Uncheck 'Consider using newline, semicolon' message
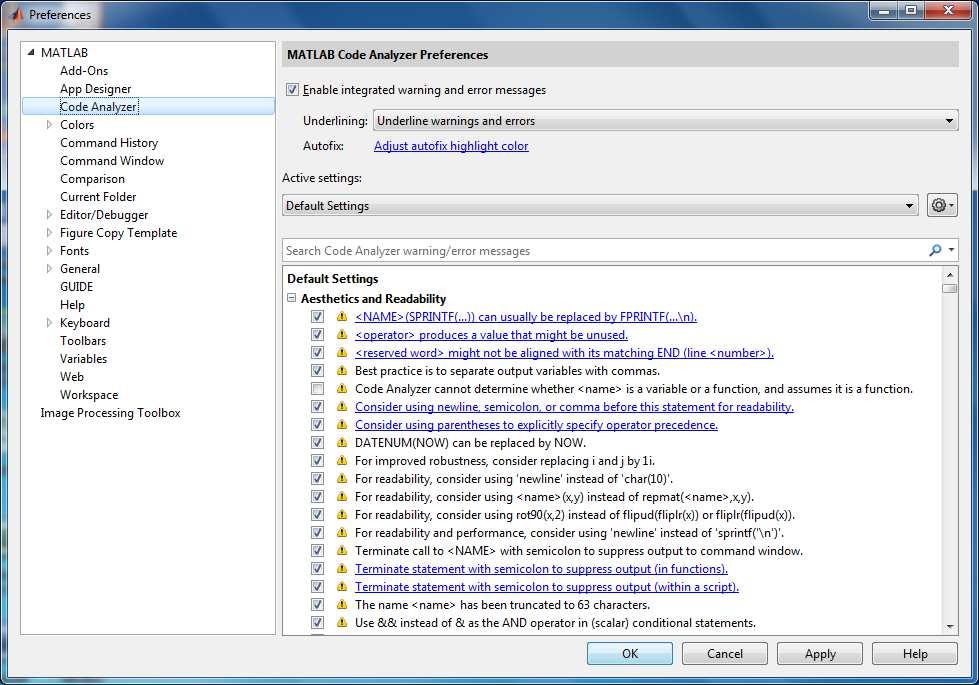 click(318, 407)
